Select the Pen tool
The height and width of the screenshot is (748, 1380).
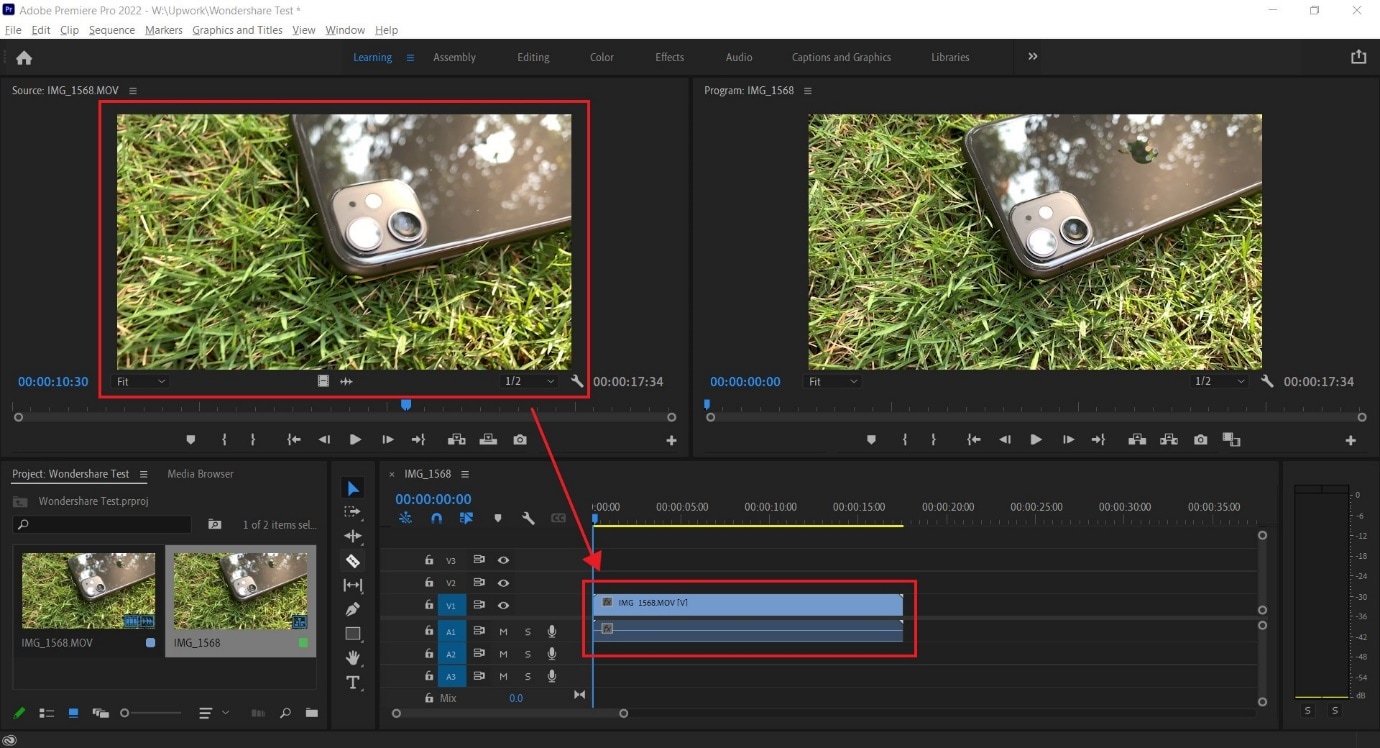tap(353, 609)
